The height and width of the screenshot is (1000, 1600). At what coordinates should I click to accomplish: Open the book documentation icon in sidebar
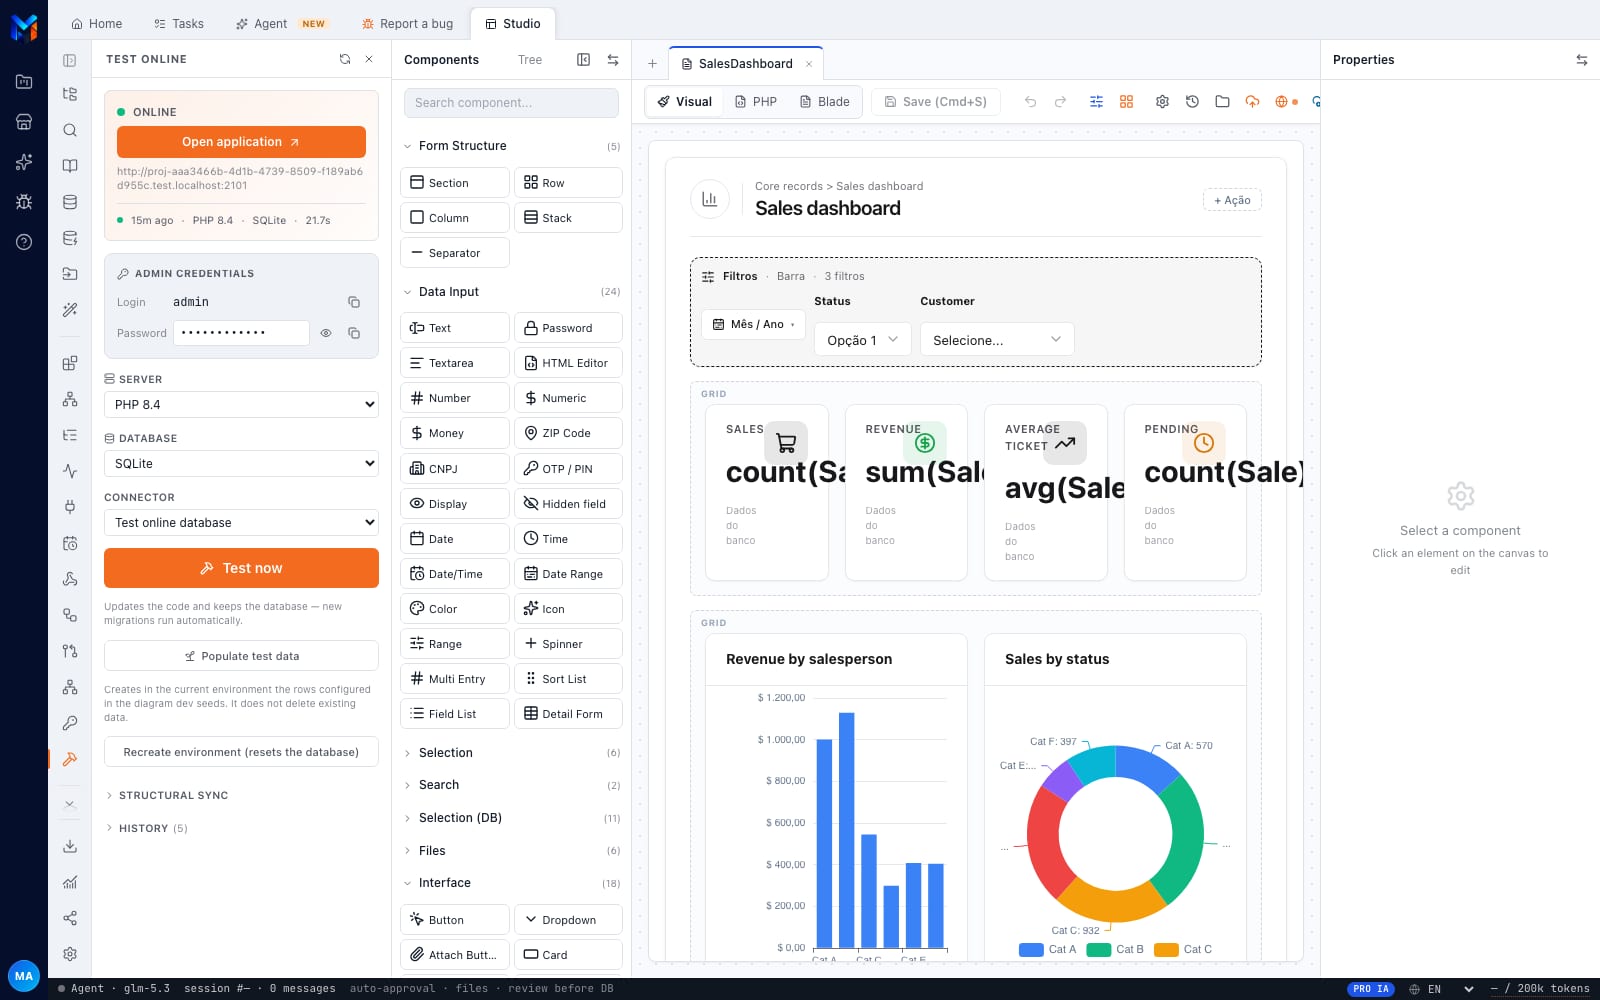point(70,166)
